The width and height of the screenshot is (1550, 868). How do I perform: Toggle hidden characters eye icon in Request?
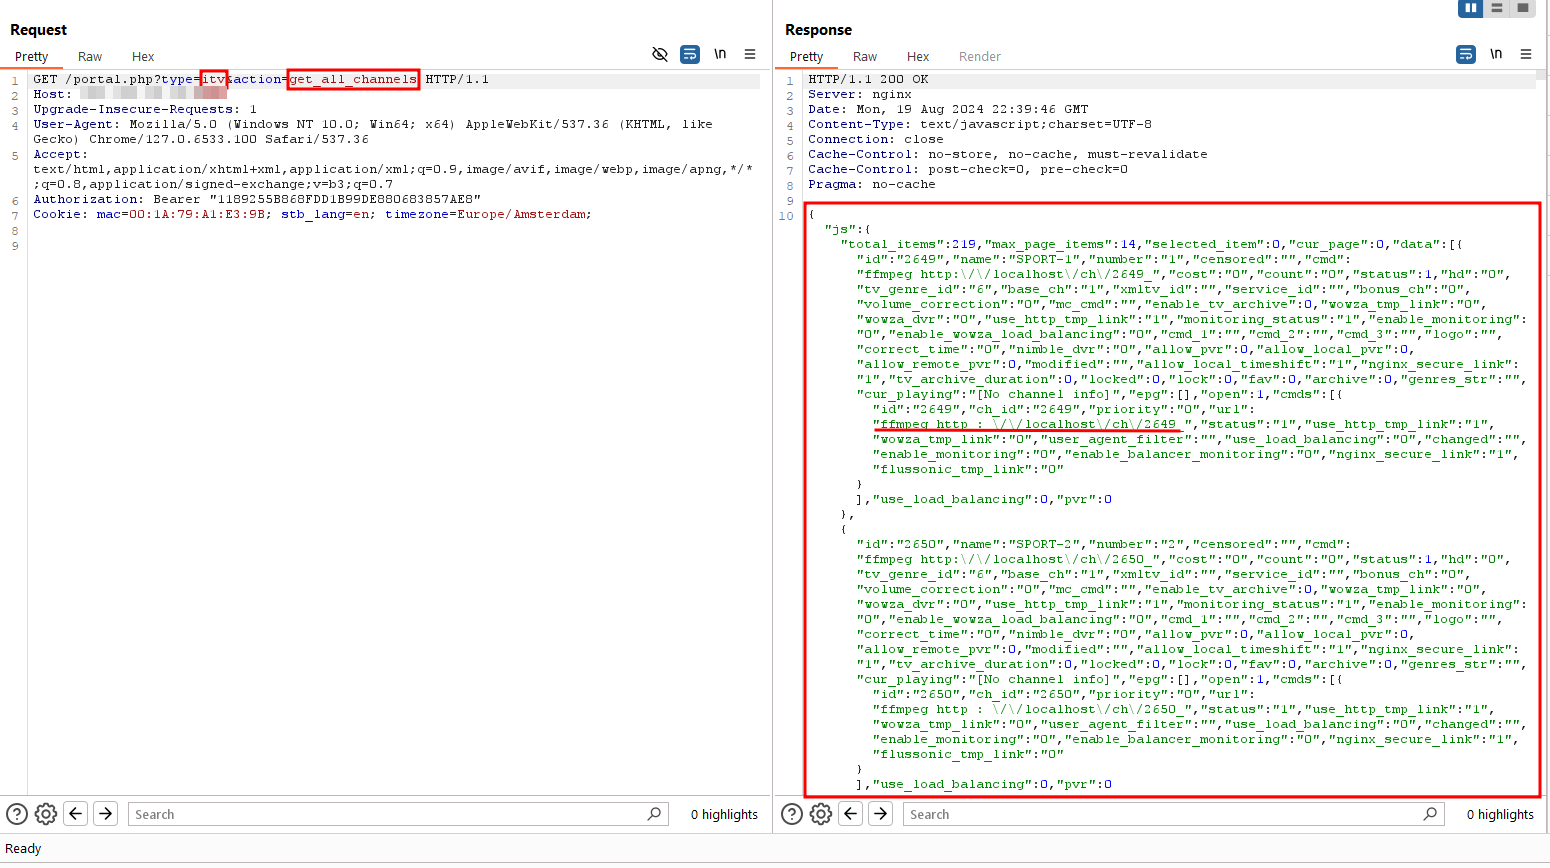660,54
